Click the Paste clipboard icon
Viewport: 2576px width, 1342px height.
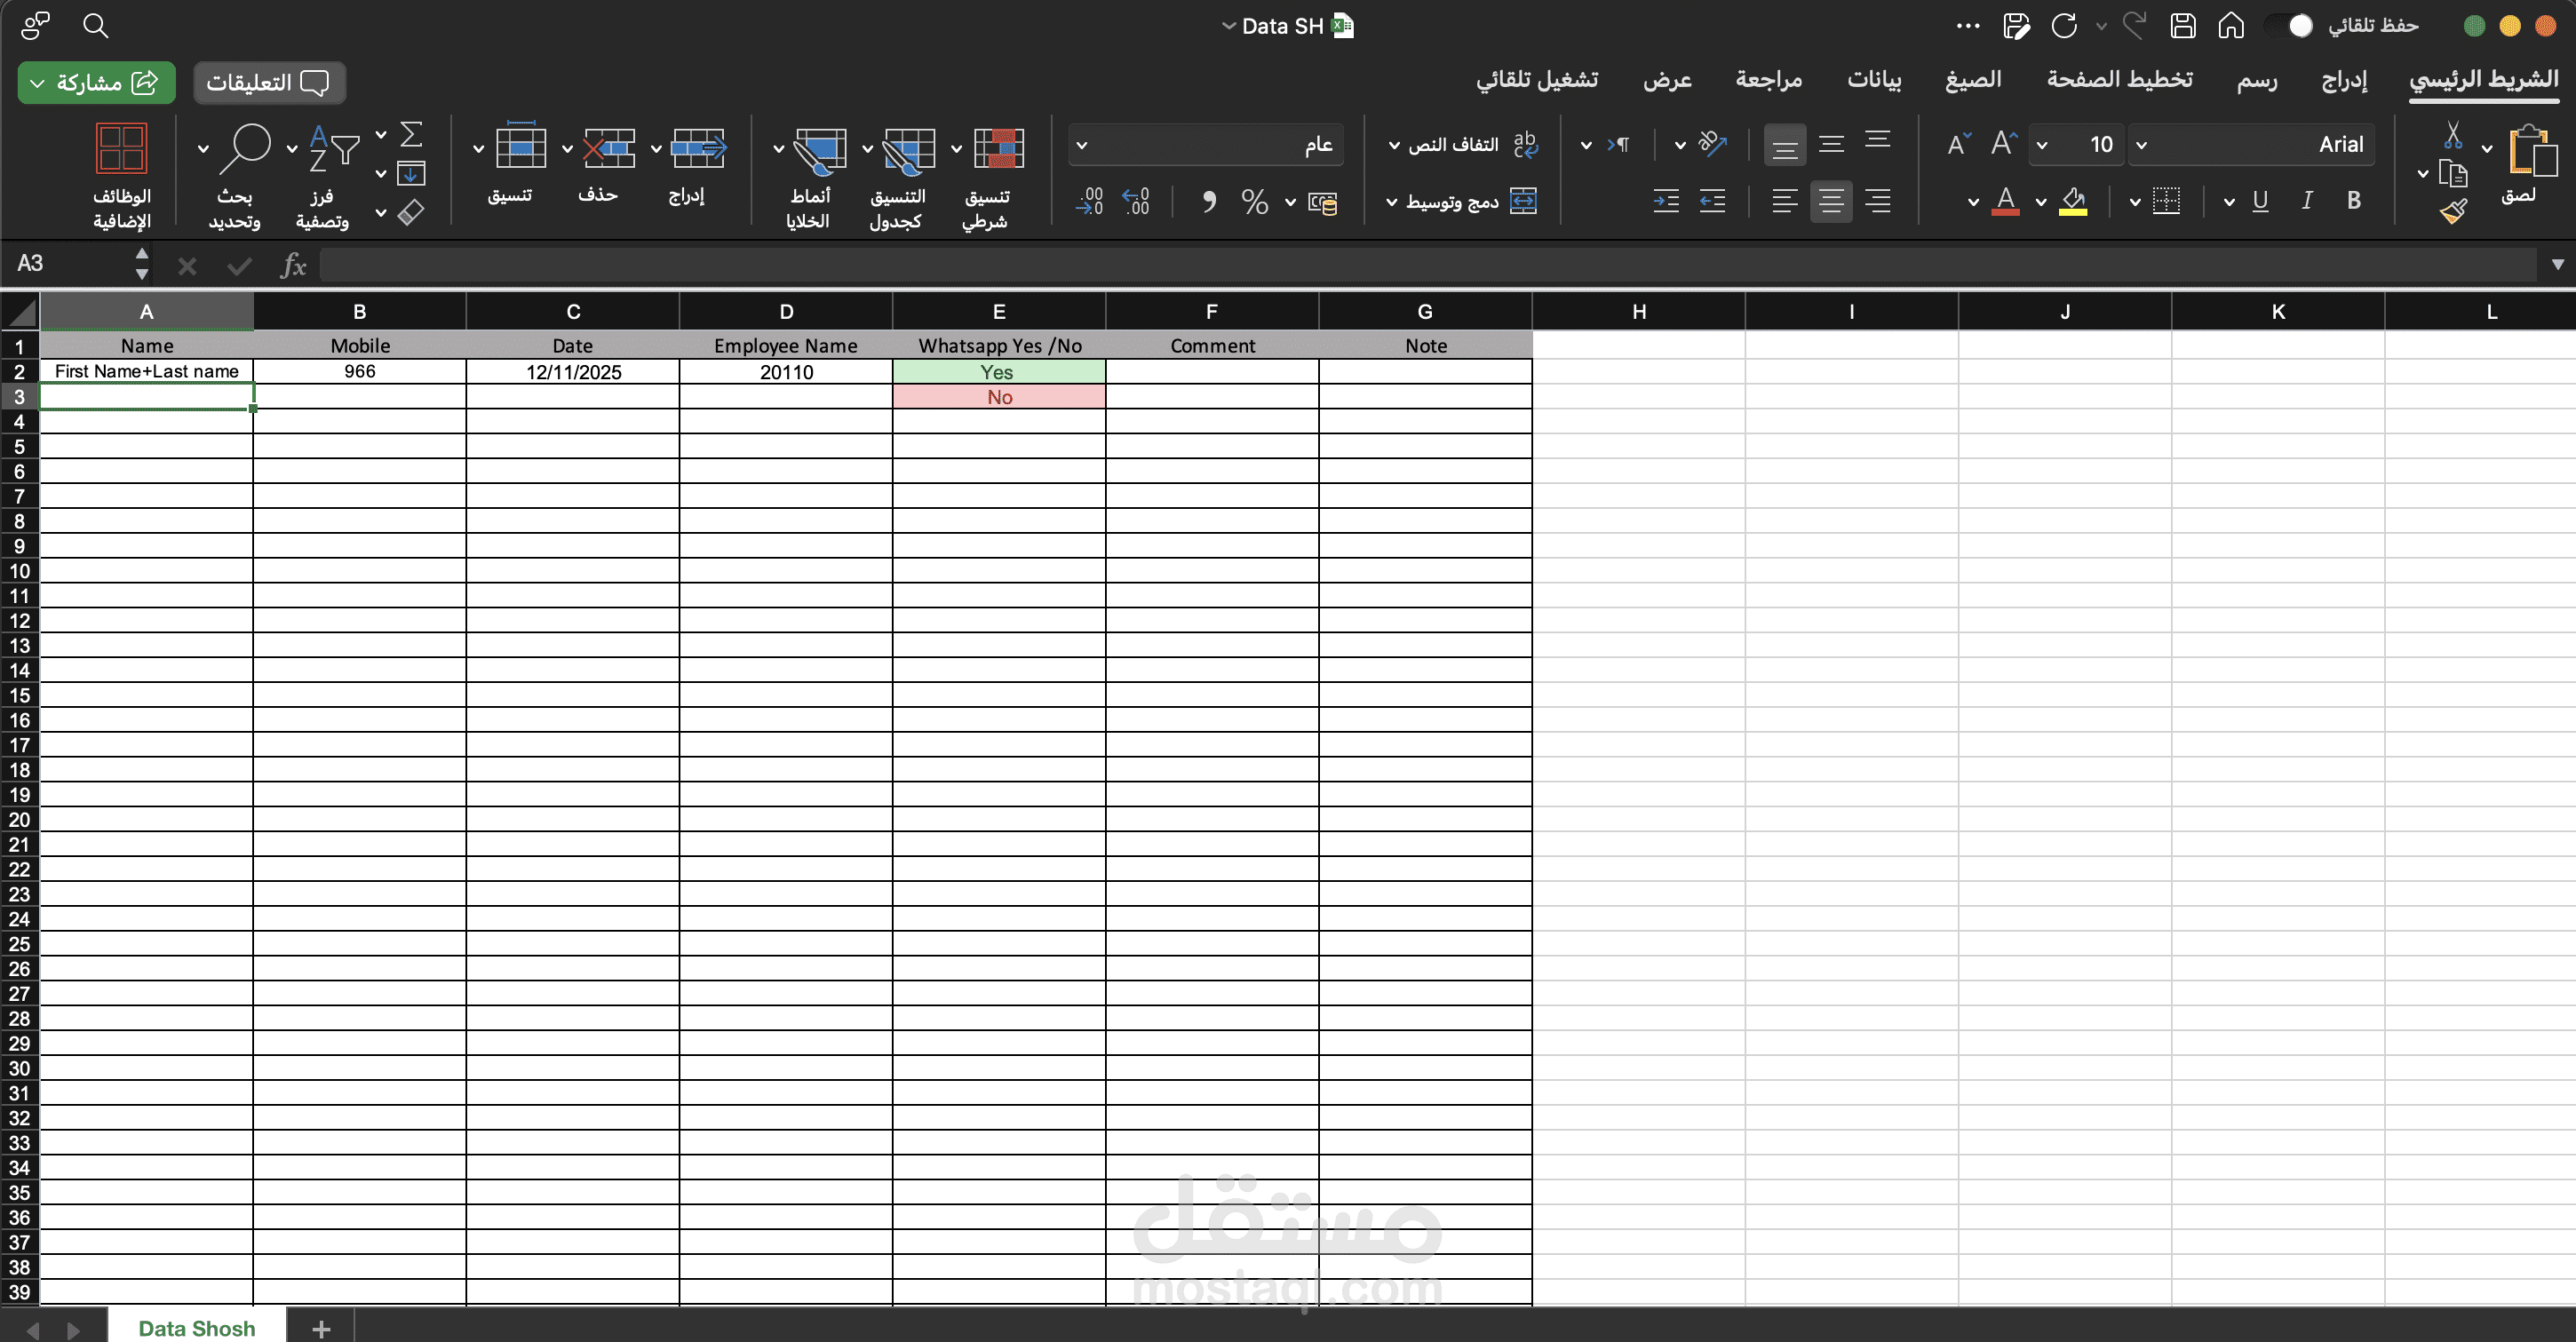click(2532, 151)
